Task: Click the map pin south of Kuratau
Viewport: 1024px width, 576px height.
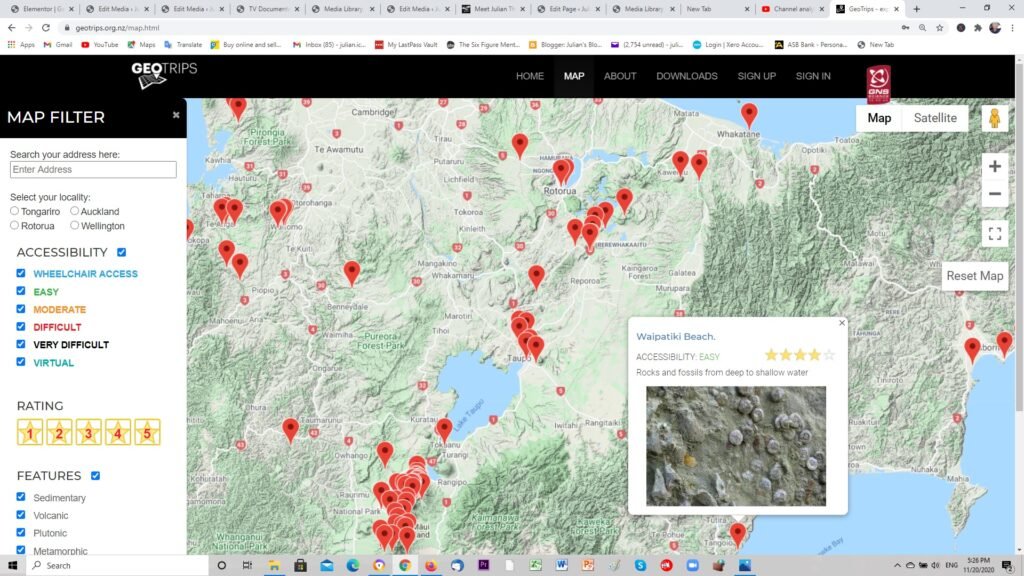Action: tap(444, 430)
